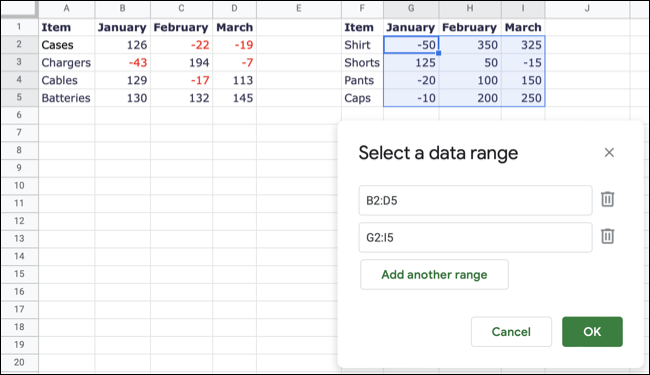Select column G header

click(x=411, y=9)
